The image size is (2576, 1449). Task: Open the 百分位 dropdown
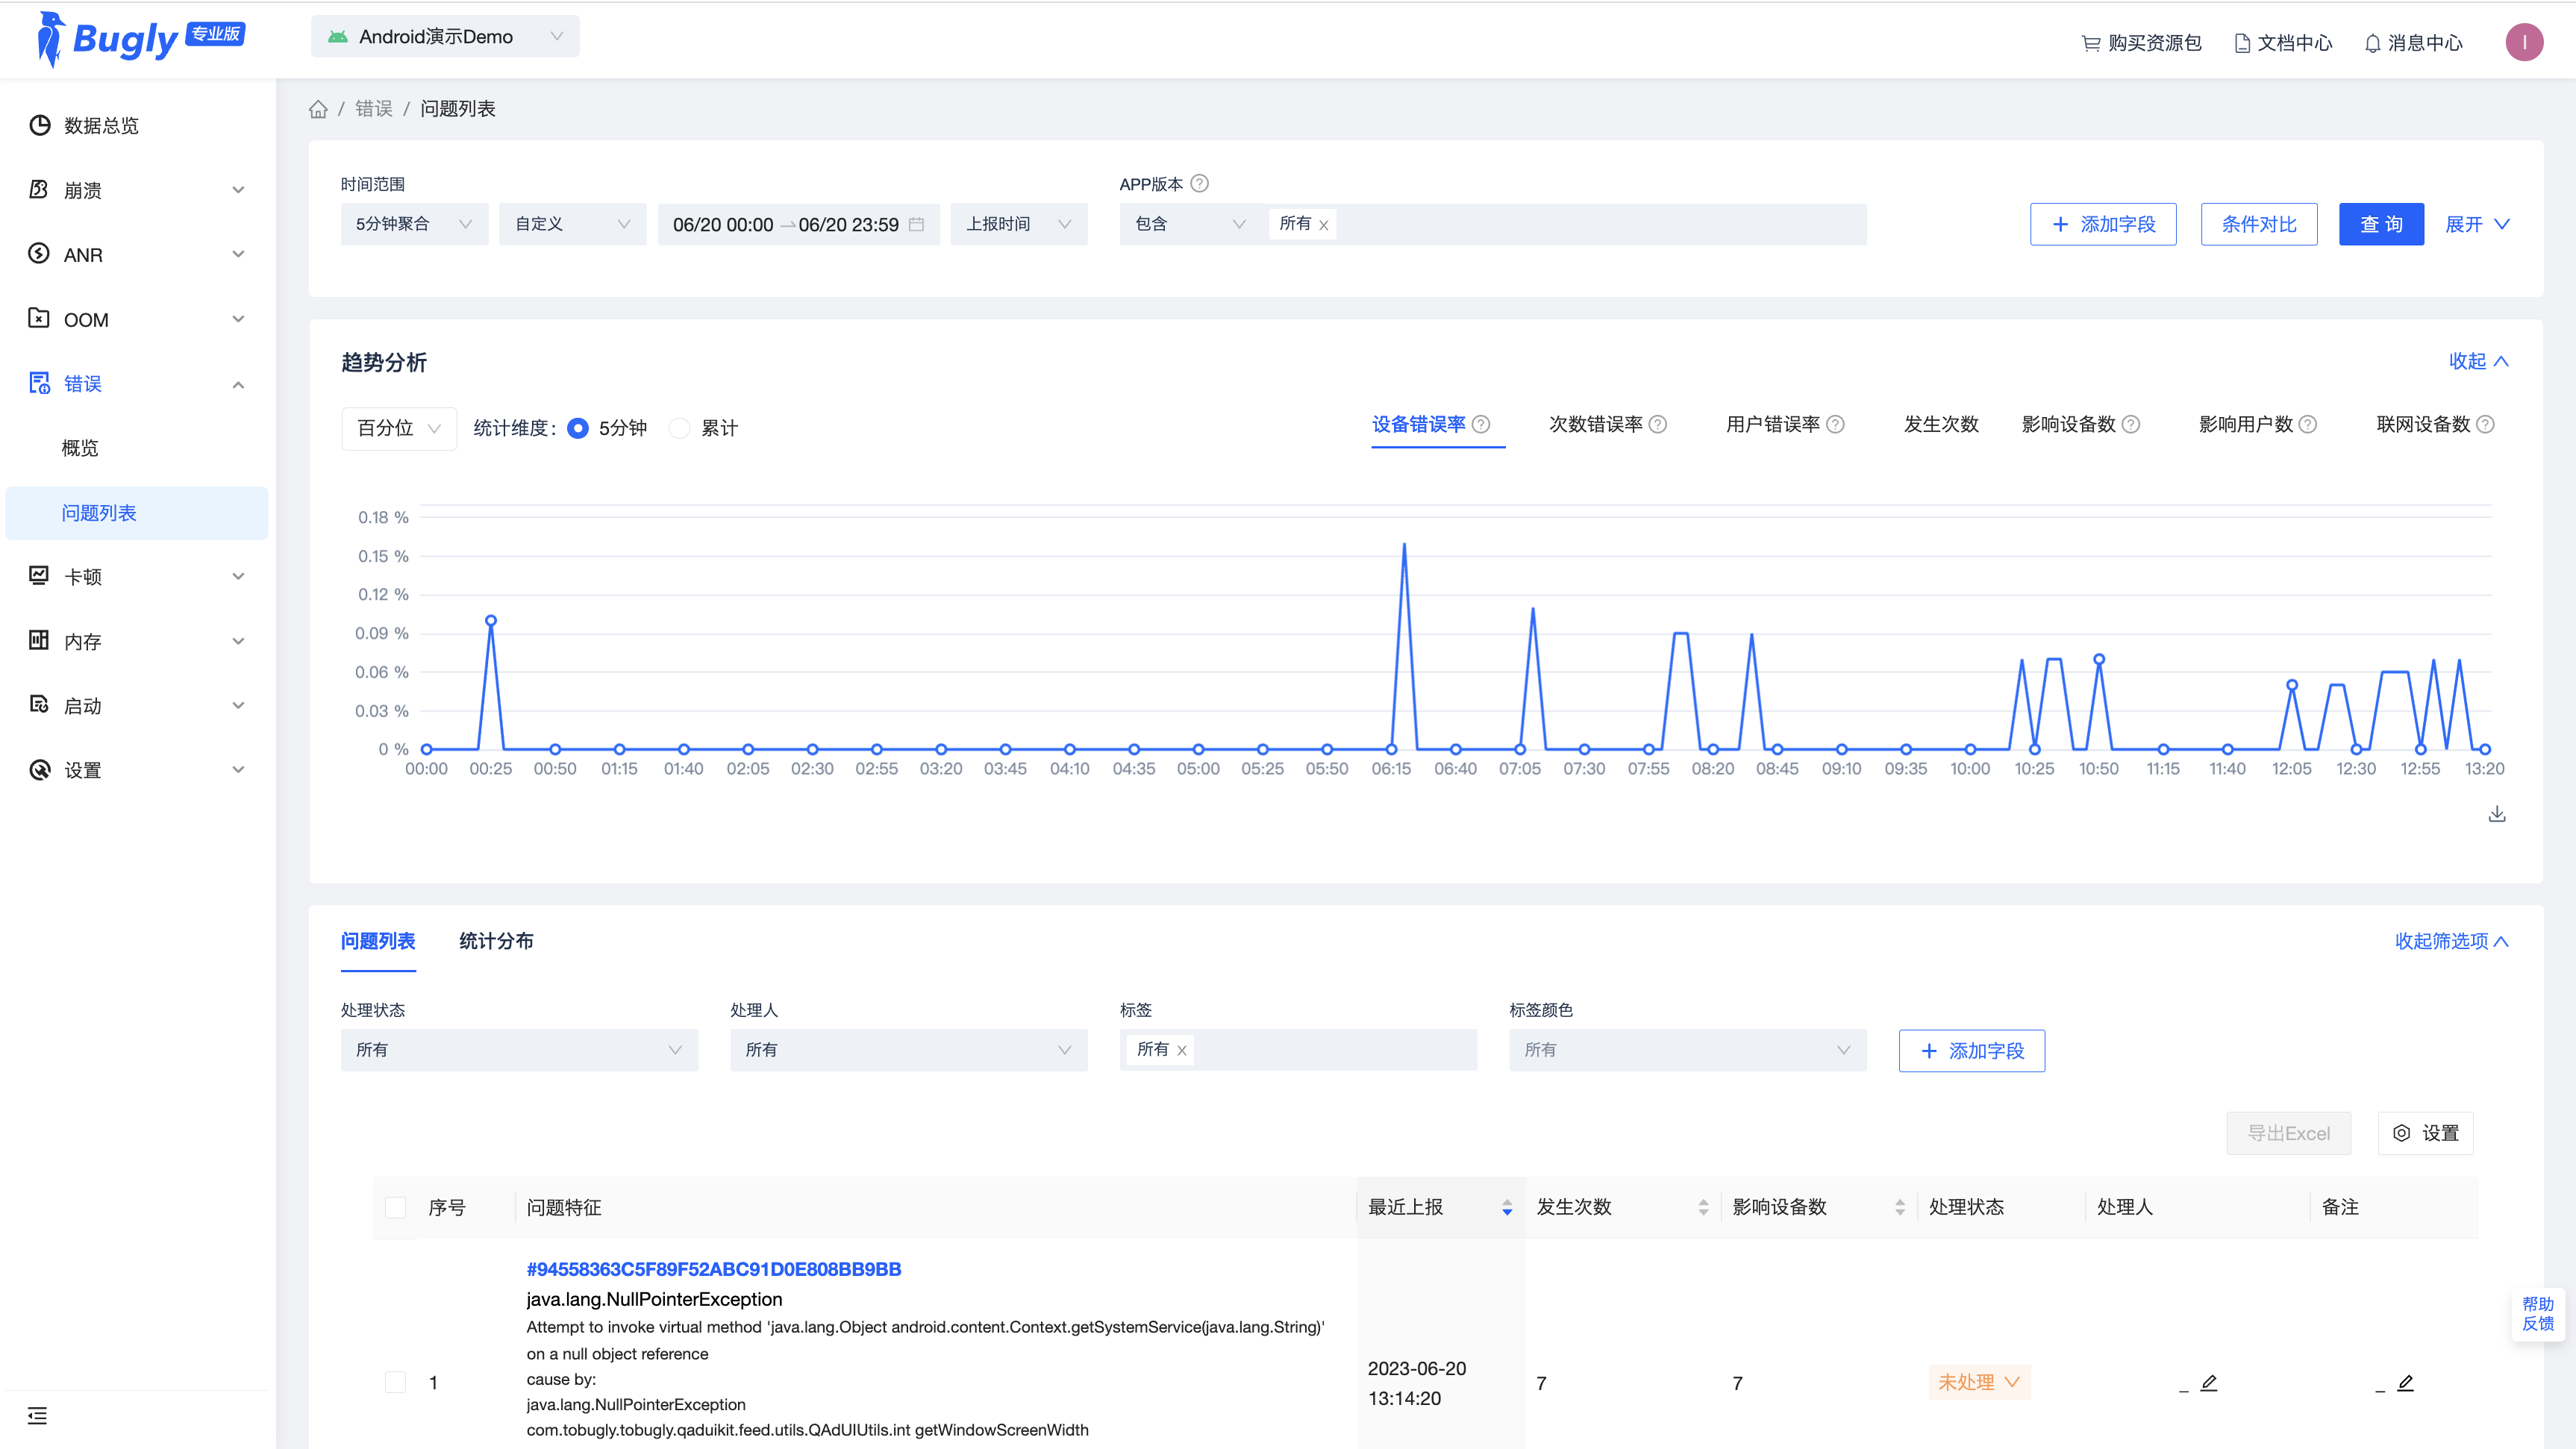[x=399, y=428]
